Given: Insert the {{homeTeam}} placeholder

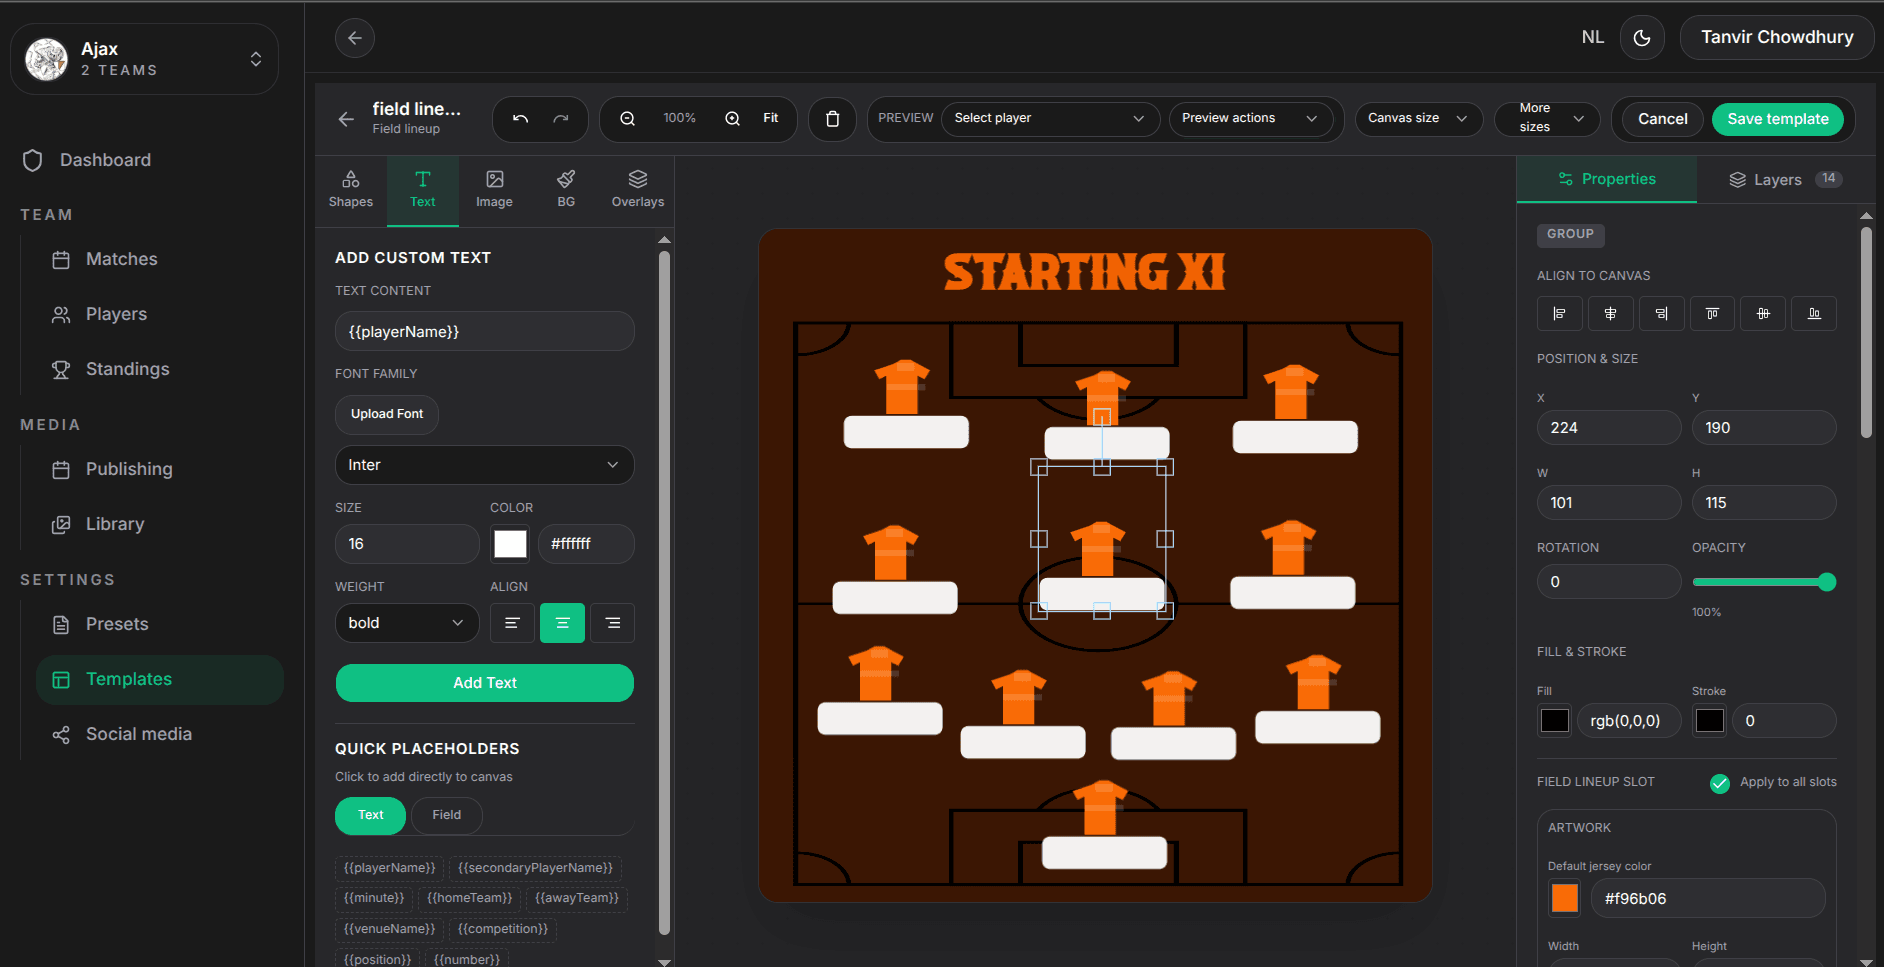Looking at the screenshot, I should pyautogui.click(x=469, y=898).
